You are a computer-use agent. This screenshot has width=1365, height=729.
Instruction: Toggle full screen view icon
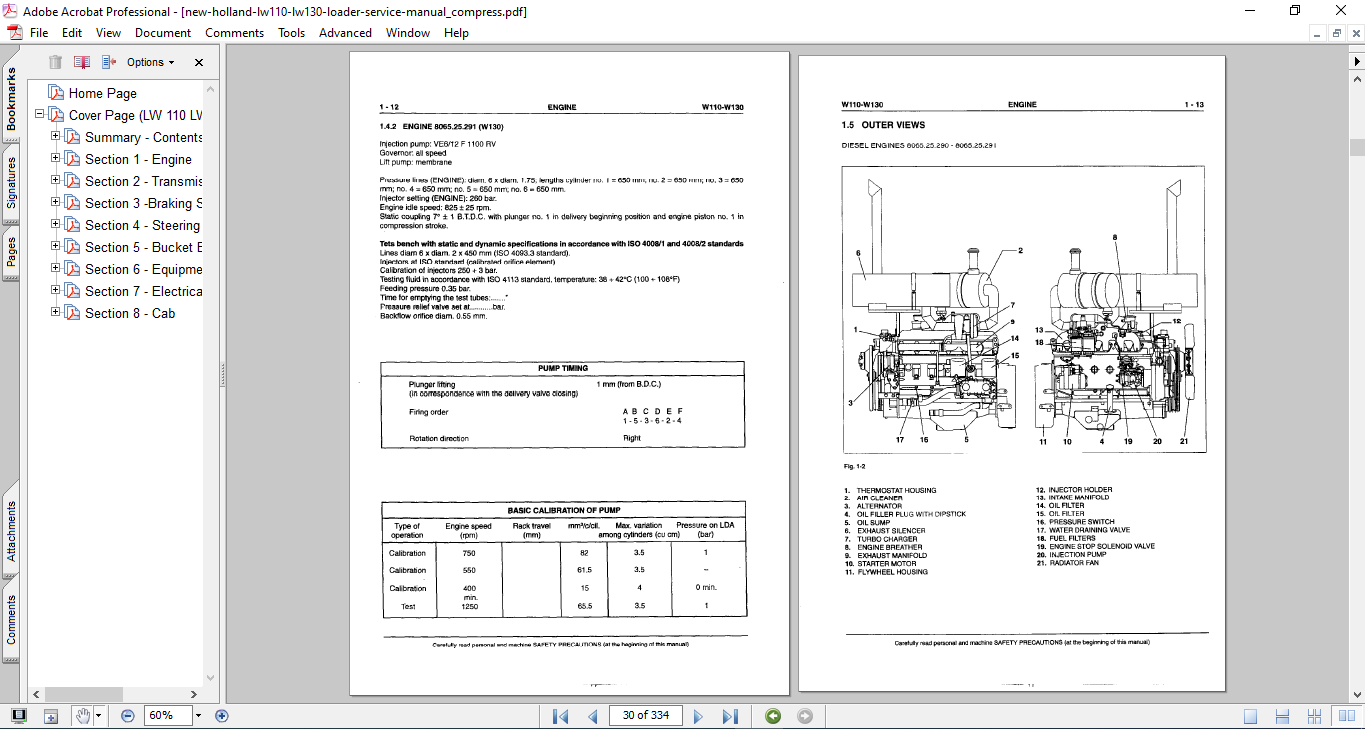click(19, 715)
